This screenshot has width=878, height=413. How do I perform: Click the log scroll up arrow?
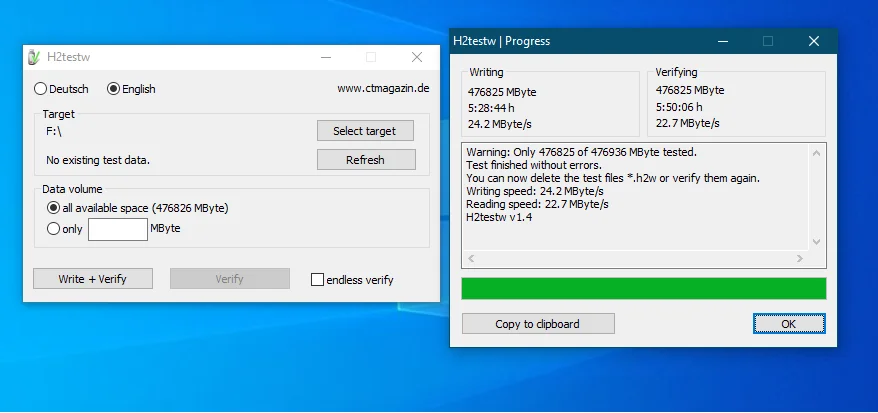point(816,153)
